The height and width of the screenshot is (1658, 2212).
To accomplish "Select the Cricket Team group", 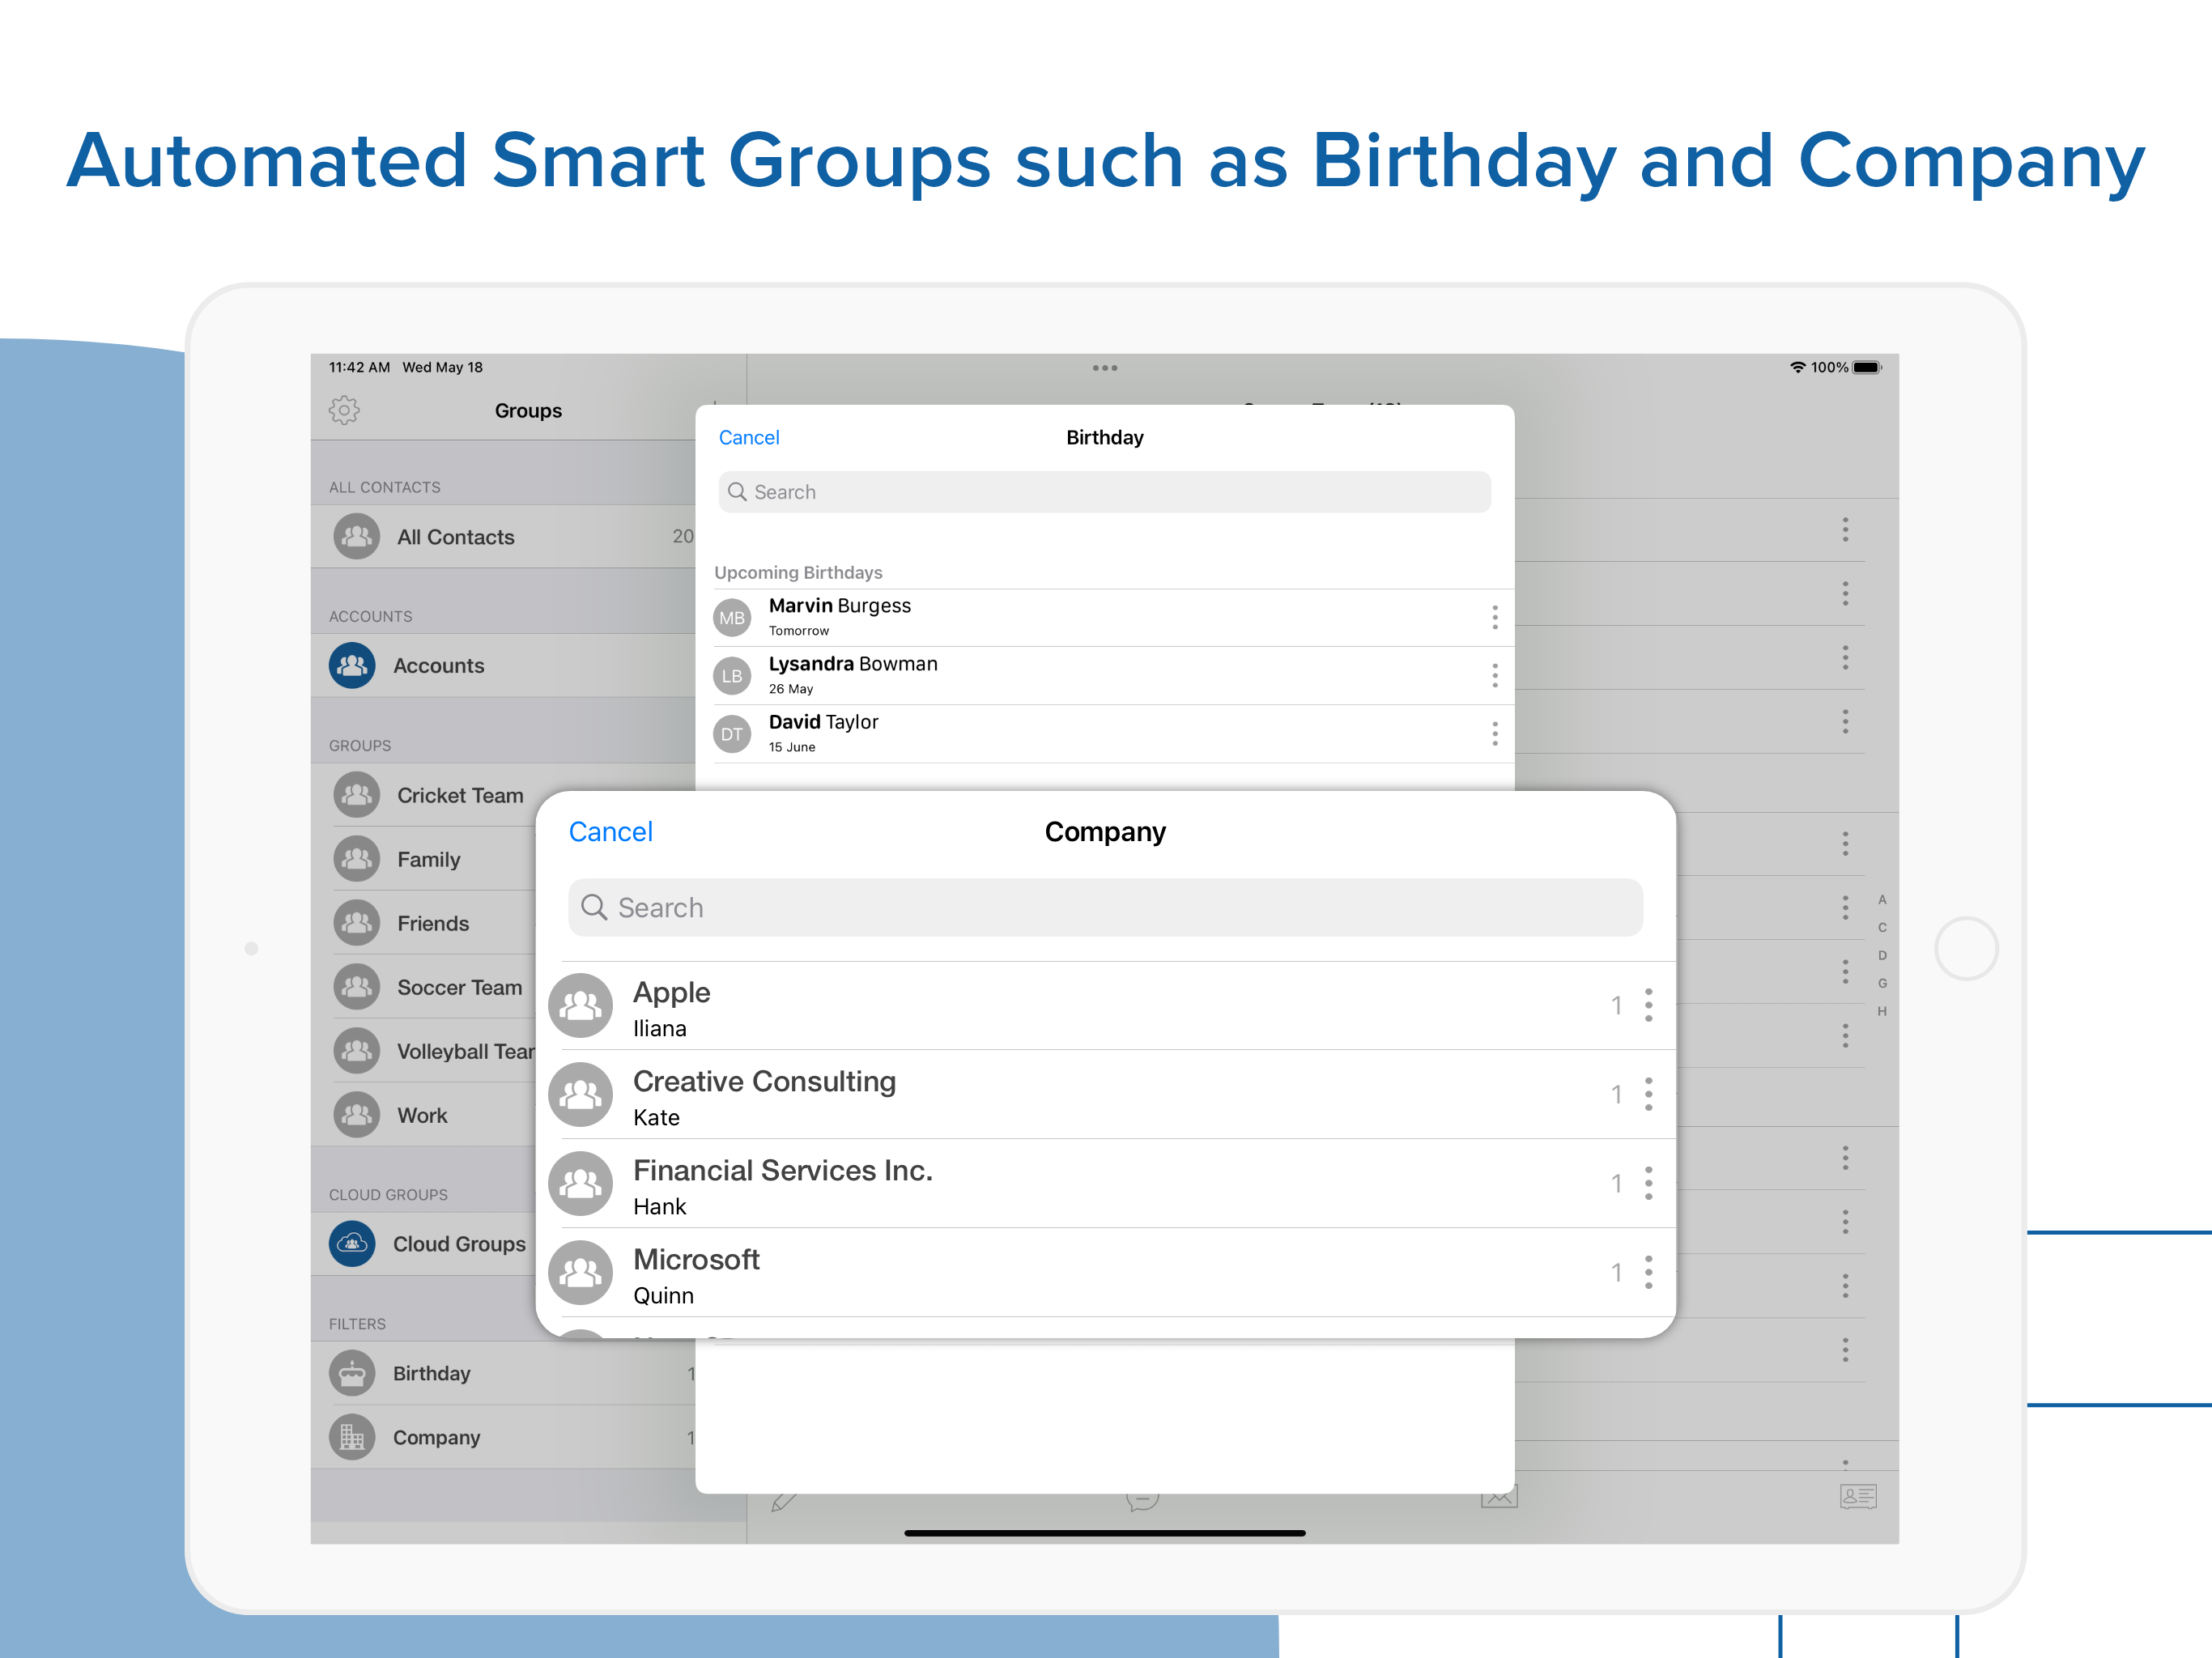I will [459, 795].
